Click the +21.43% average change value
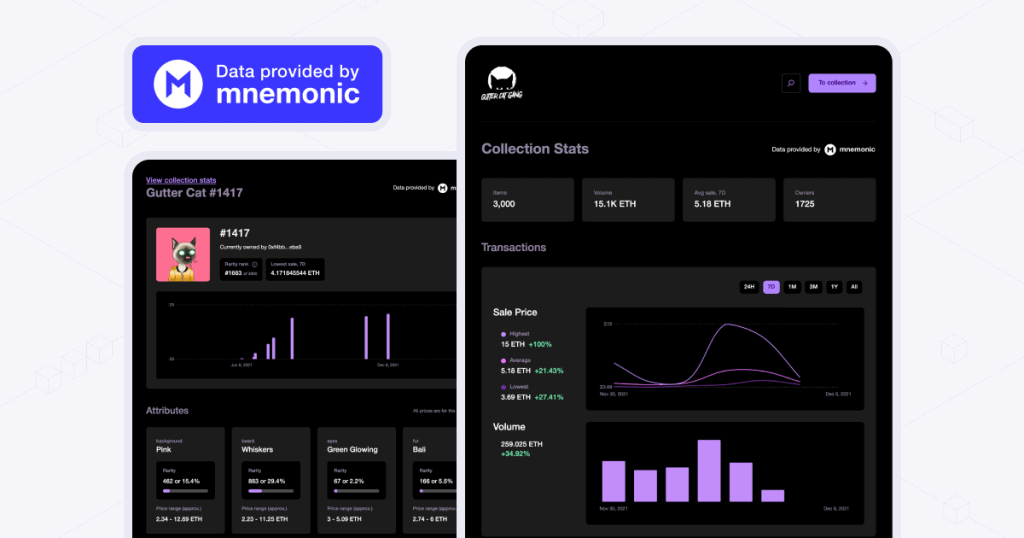This screenshot has height=538, width=1024. [x=549, y=371]
